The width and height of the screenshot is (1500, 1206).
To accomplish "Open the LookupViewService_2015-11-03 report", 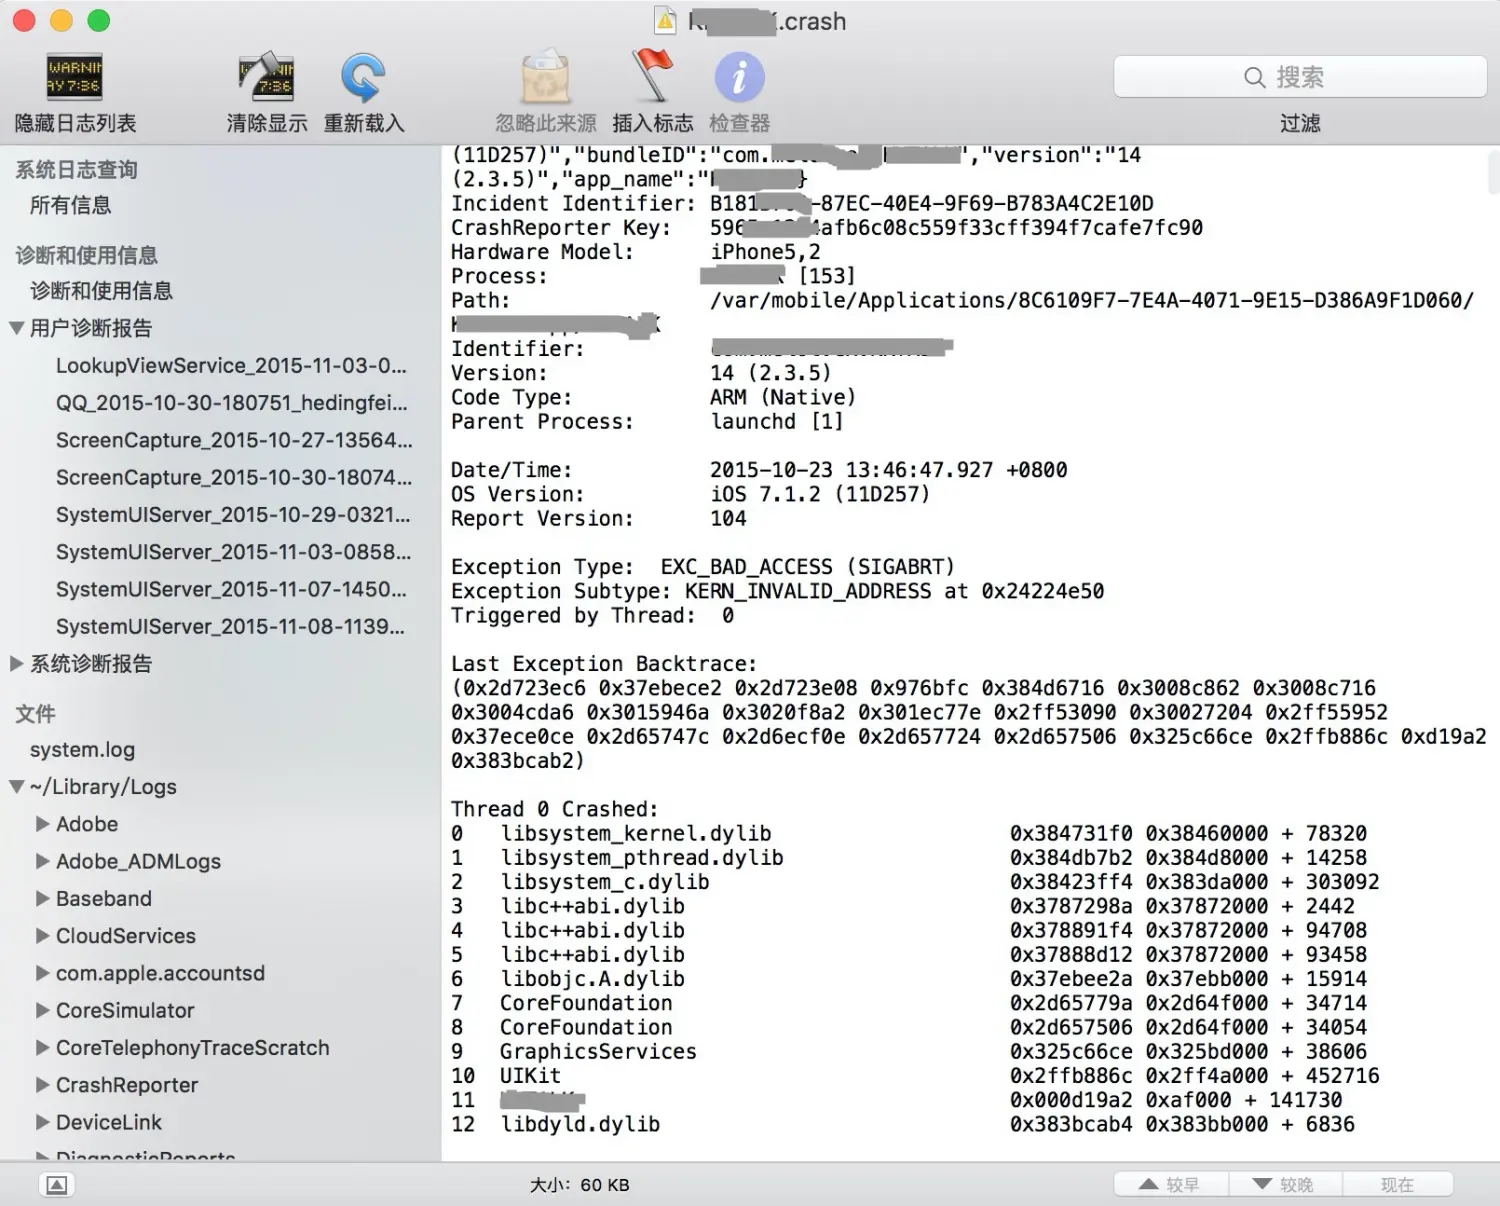I will [231, 365].
